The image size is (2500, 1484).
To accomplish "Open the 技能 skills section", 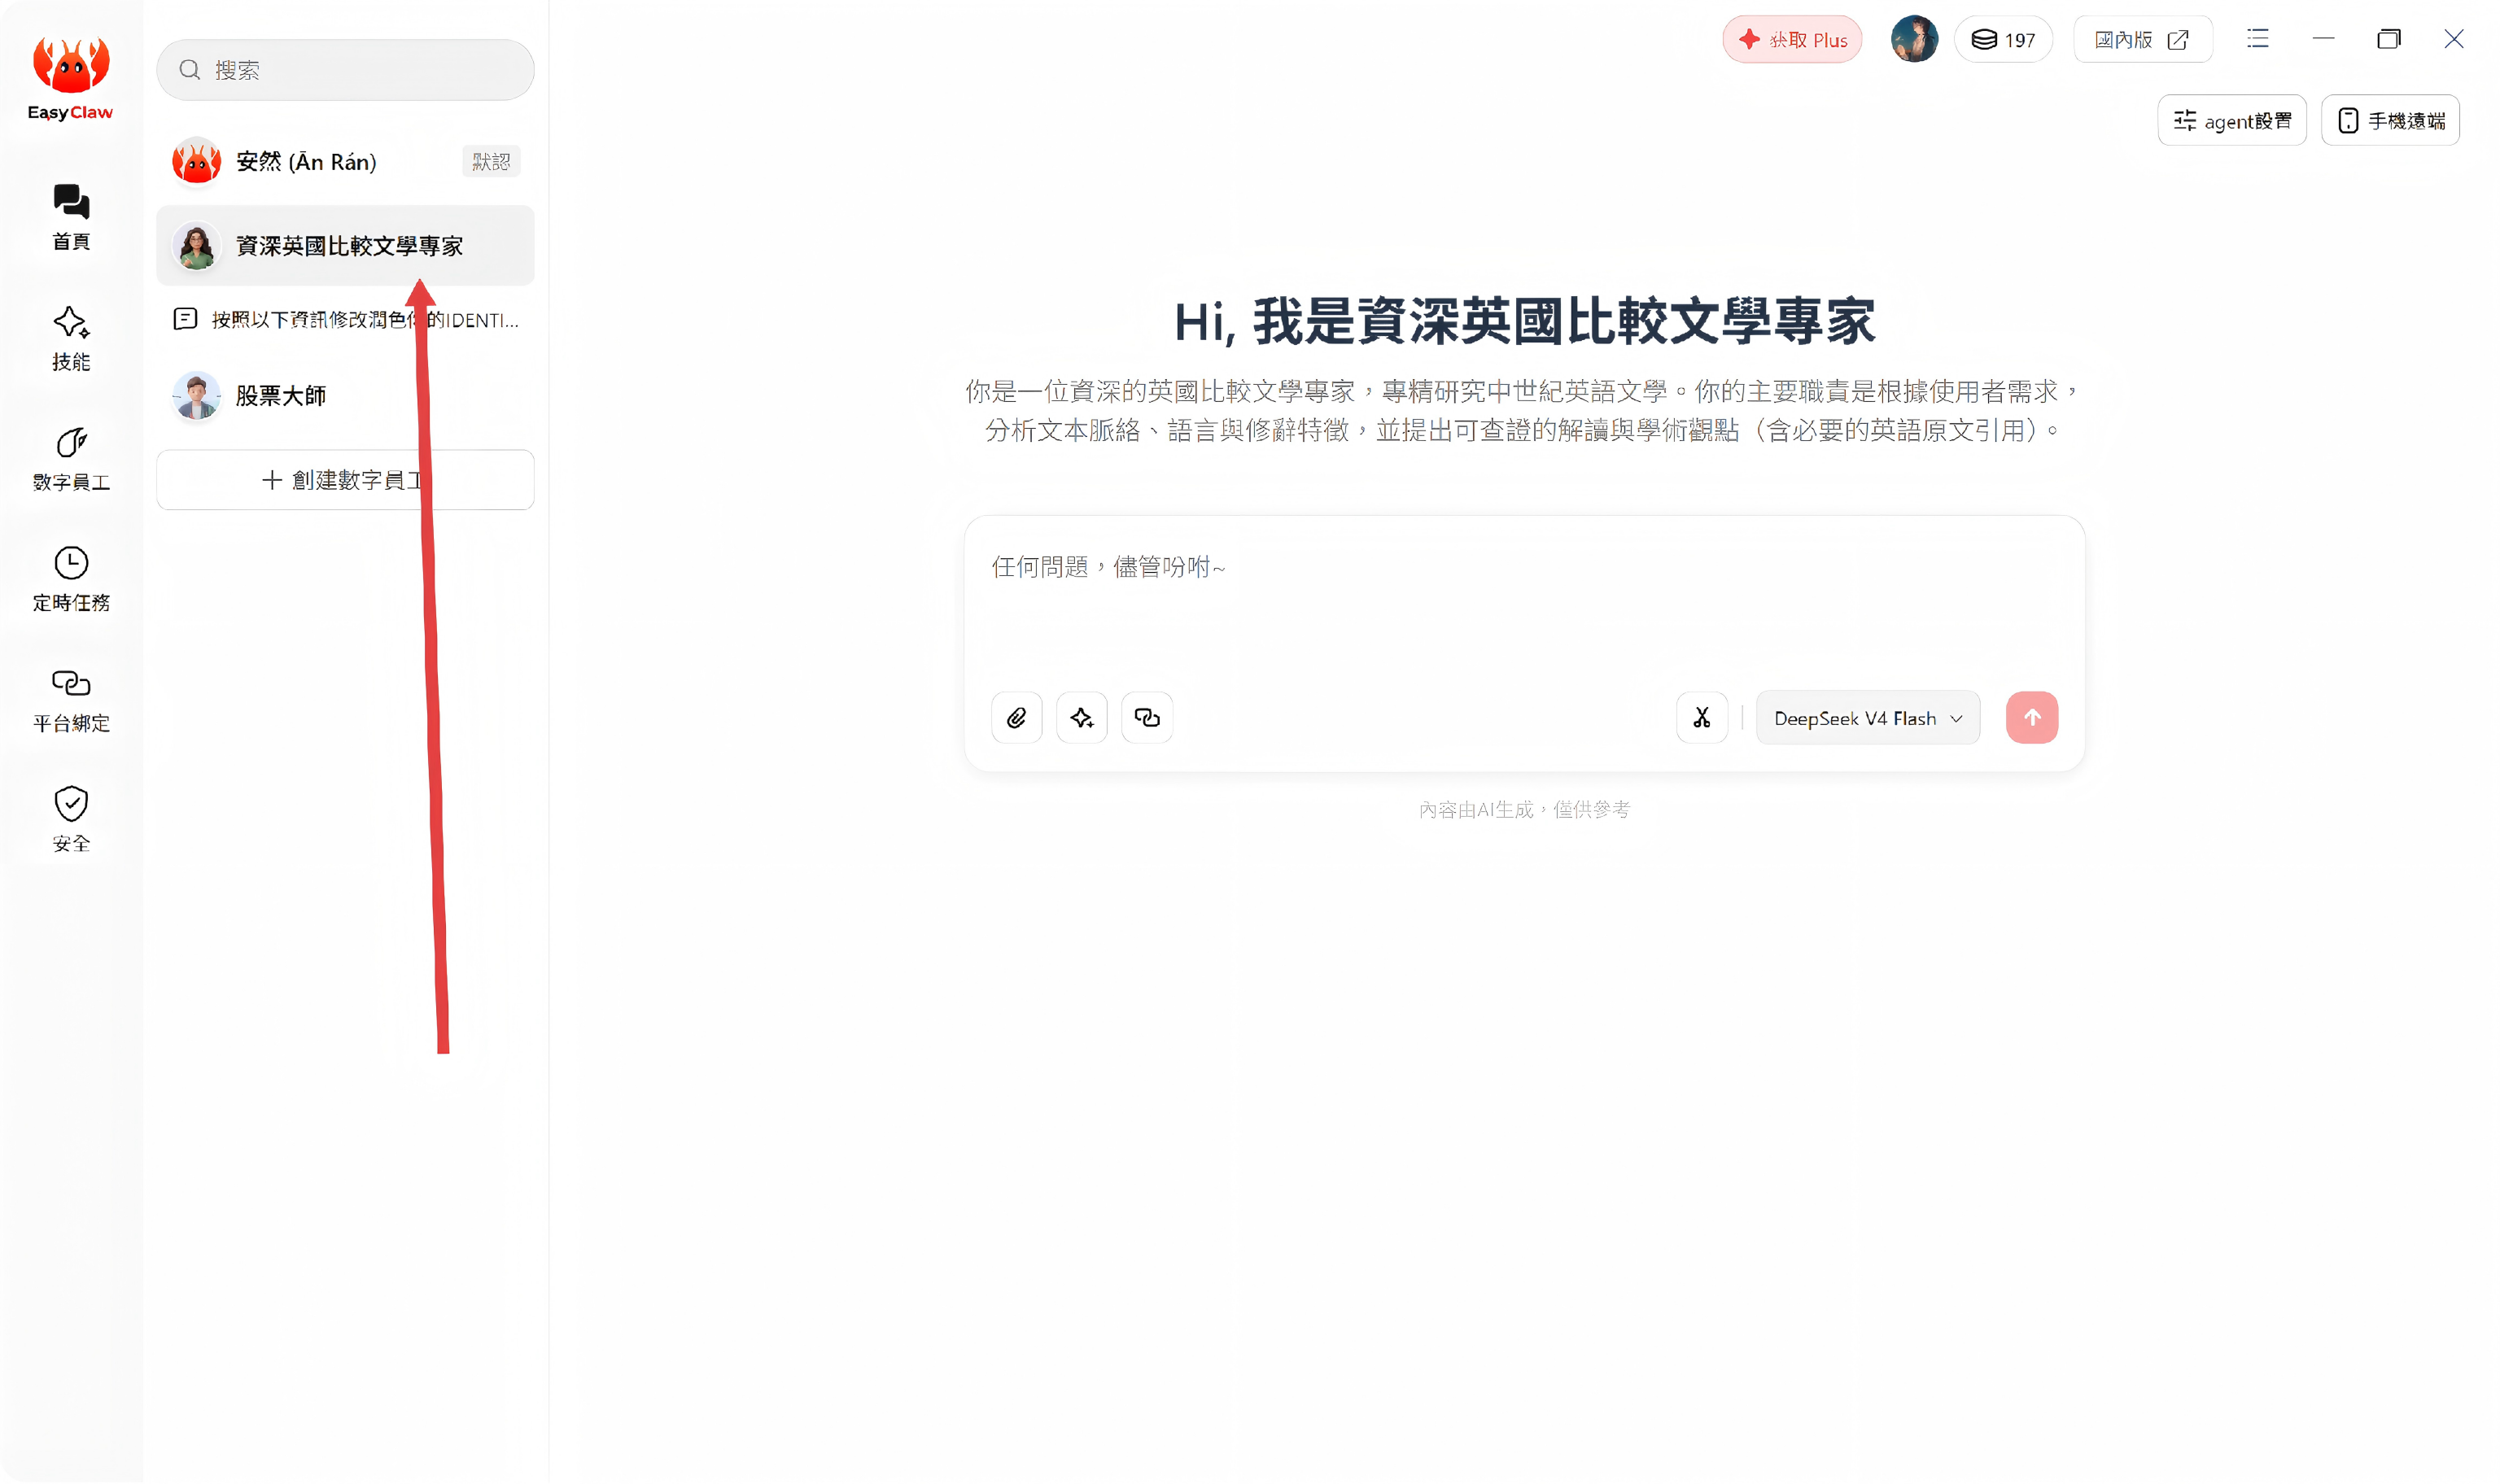I will pos(71,338).
